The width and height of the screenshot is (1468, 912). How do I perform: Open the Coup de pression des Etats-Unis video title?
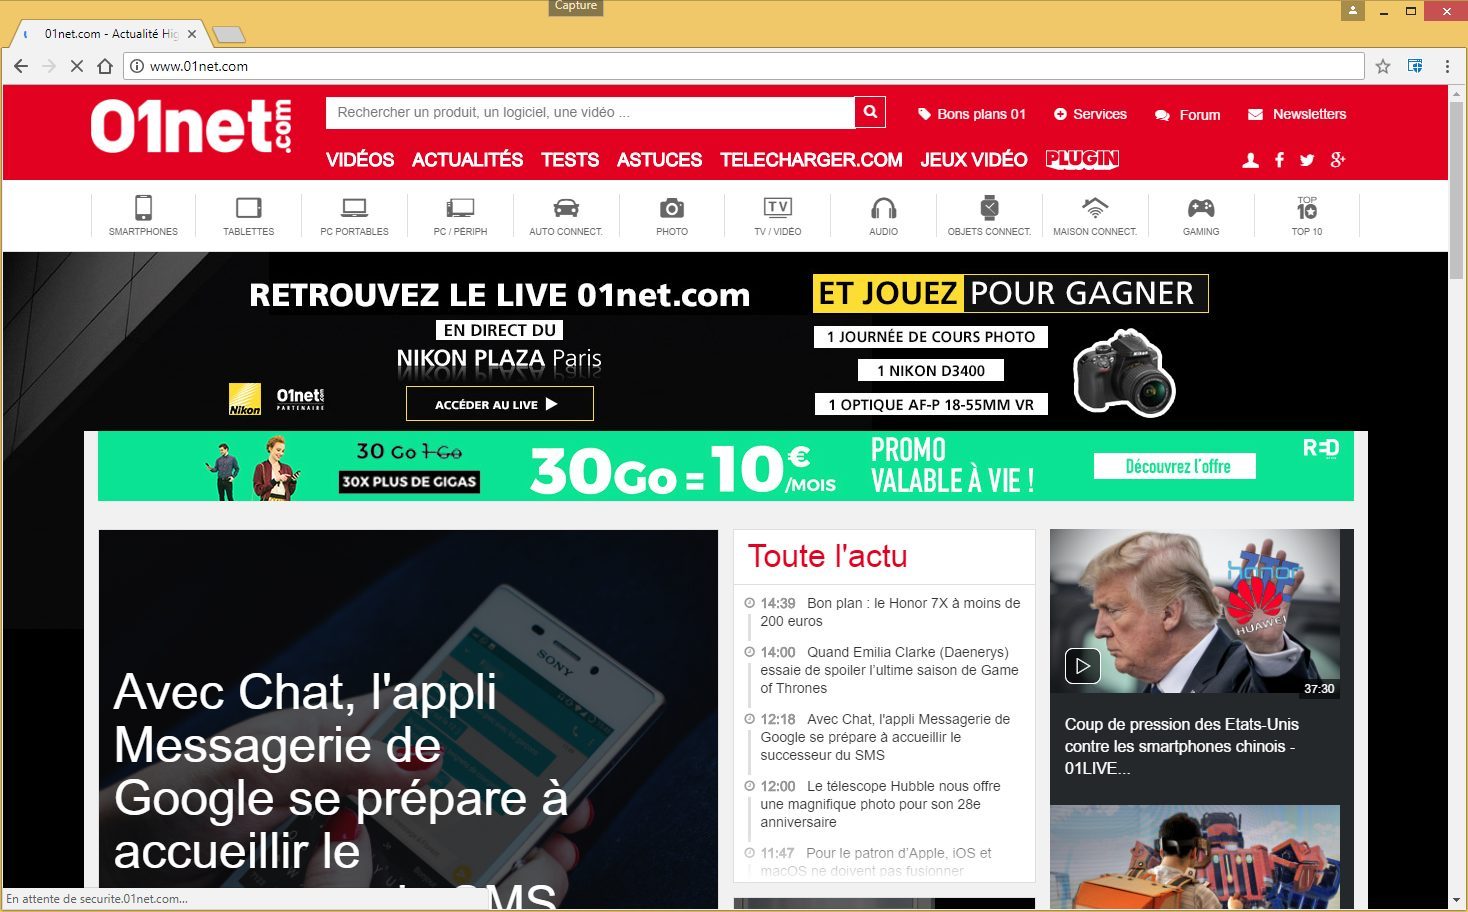(1181, 746)
